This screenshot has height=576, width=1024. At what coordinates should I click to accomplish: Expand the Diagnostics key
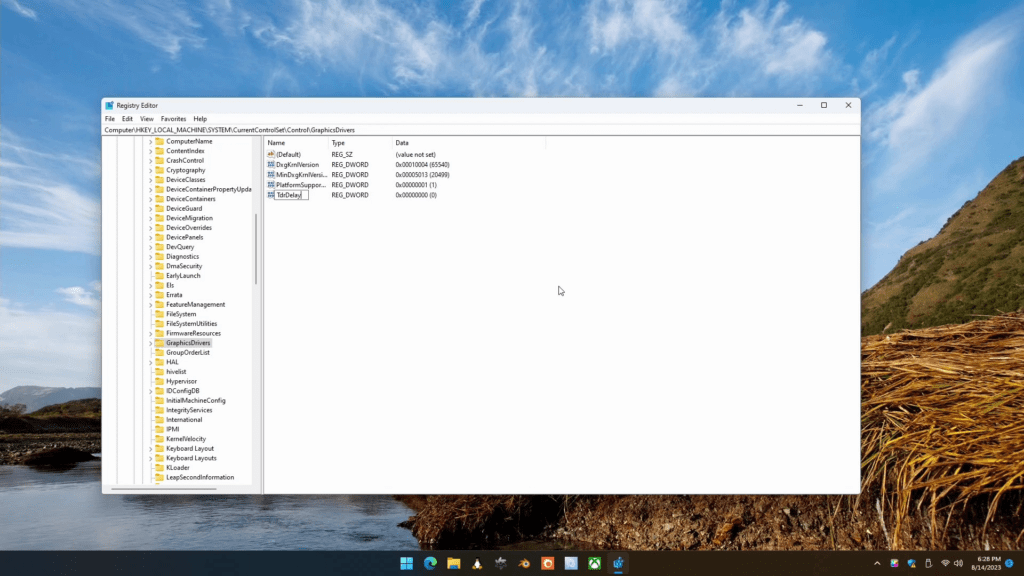[150, 257]
